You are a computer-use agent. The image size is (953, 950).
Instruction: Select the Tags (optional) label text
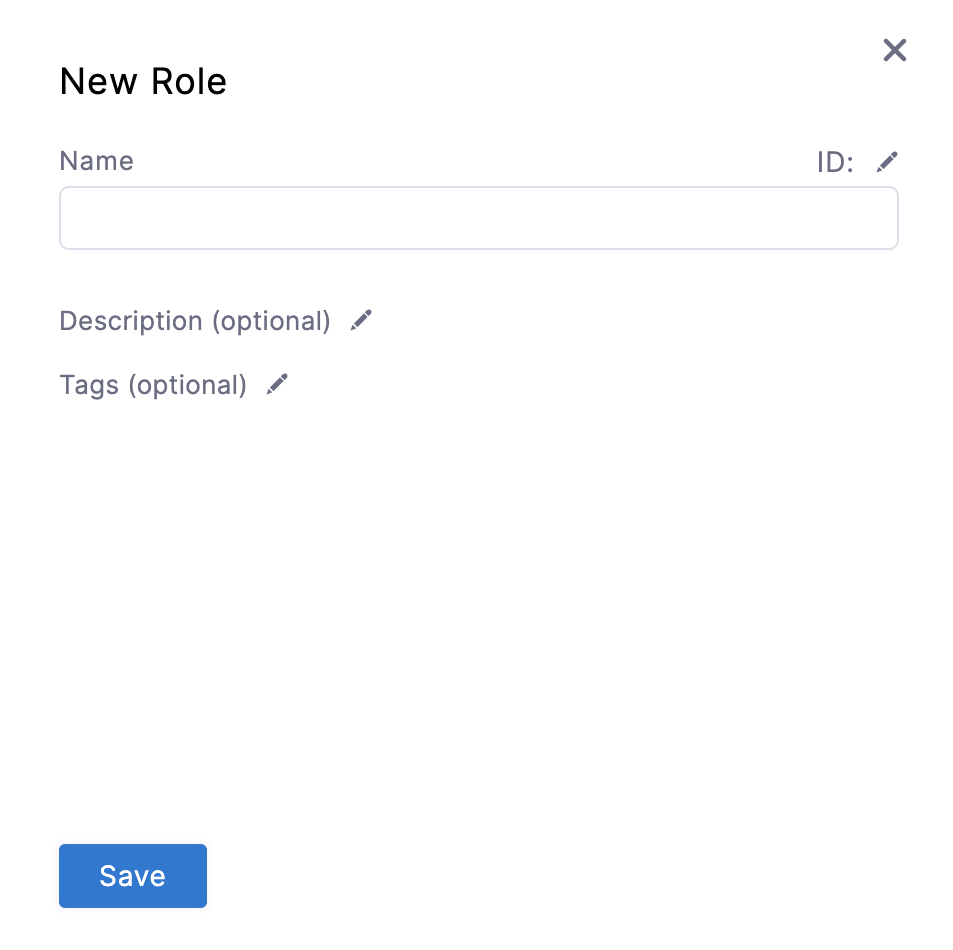coord(153,385)
